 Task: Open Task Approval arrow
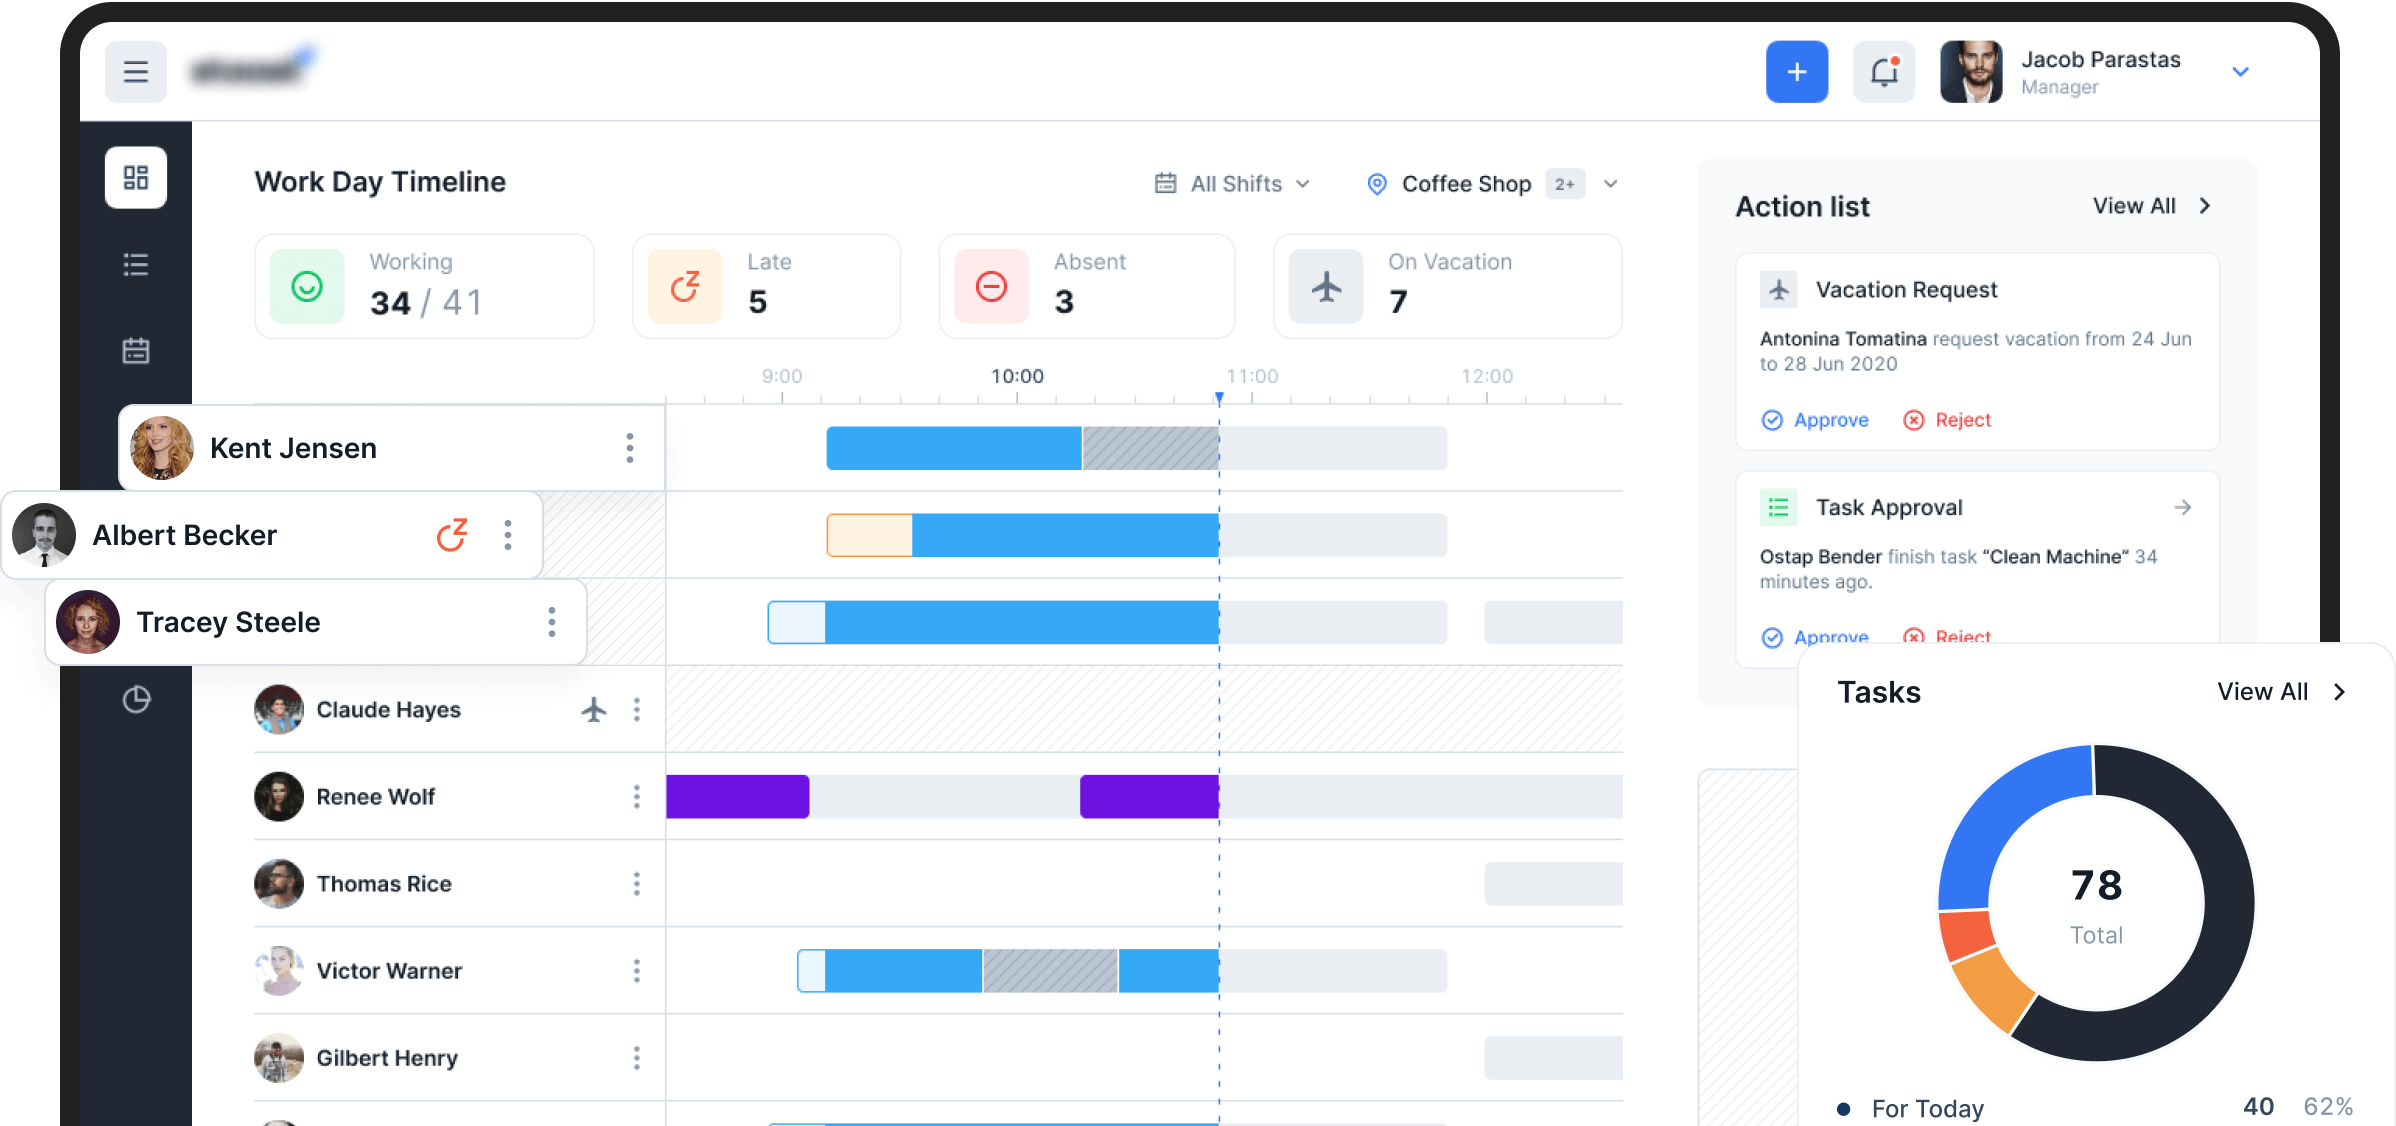click(x=2182, y=508)
